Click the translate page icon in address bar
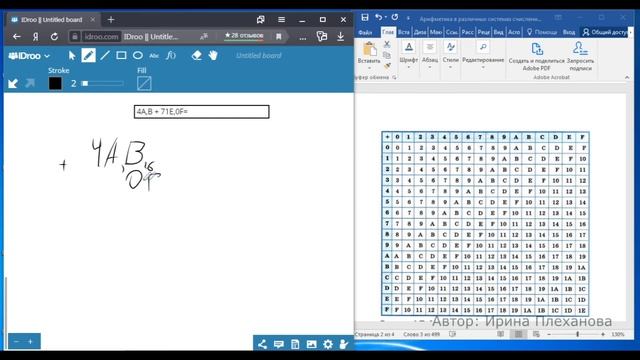Viewport: 640px width, 360px height. [204, 37]
